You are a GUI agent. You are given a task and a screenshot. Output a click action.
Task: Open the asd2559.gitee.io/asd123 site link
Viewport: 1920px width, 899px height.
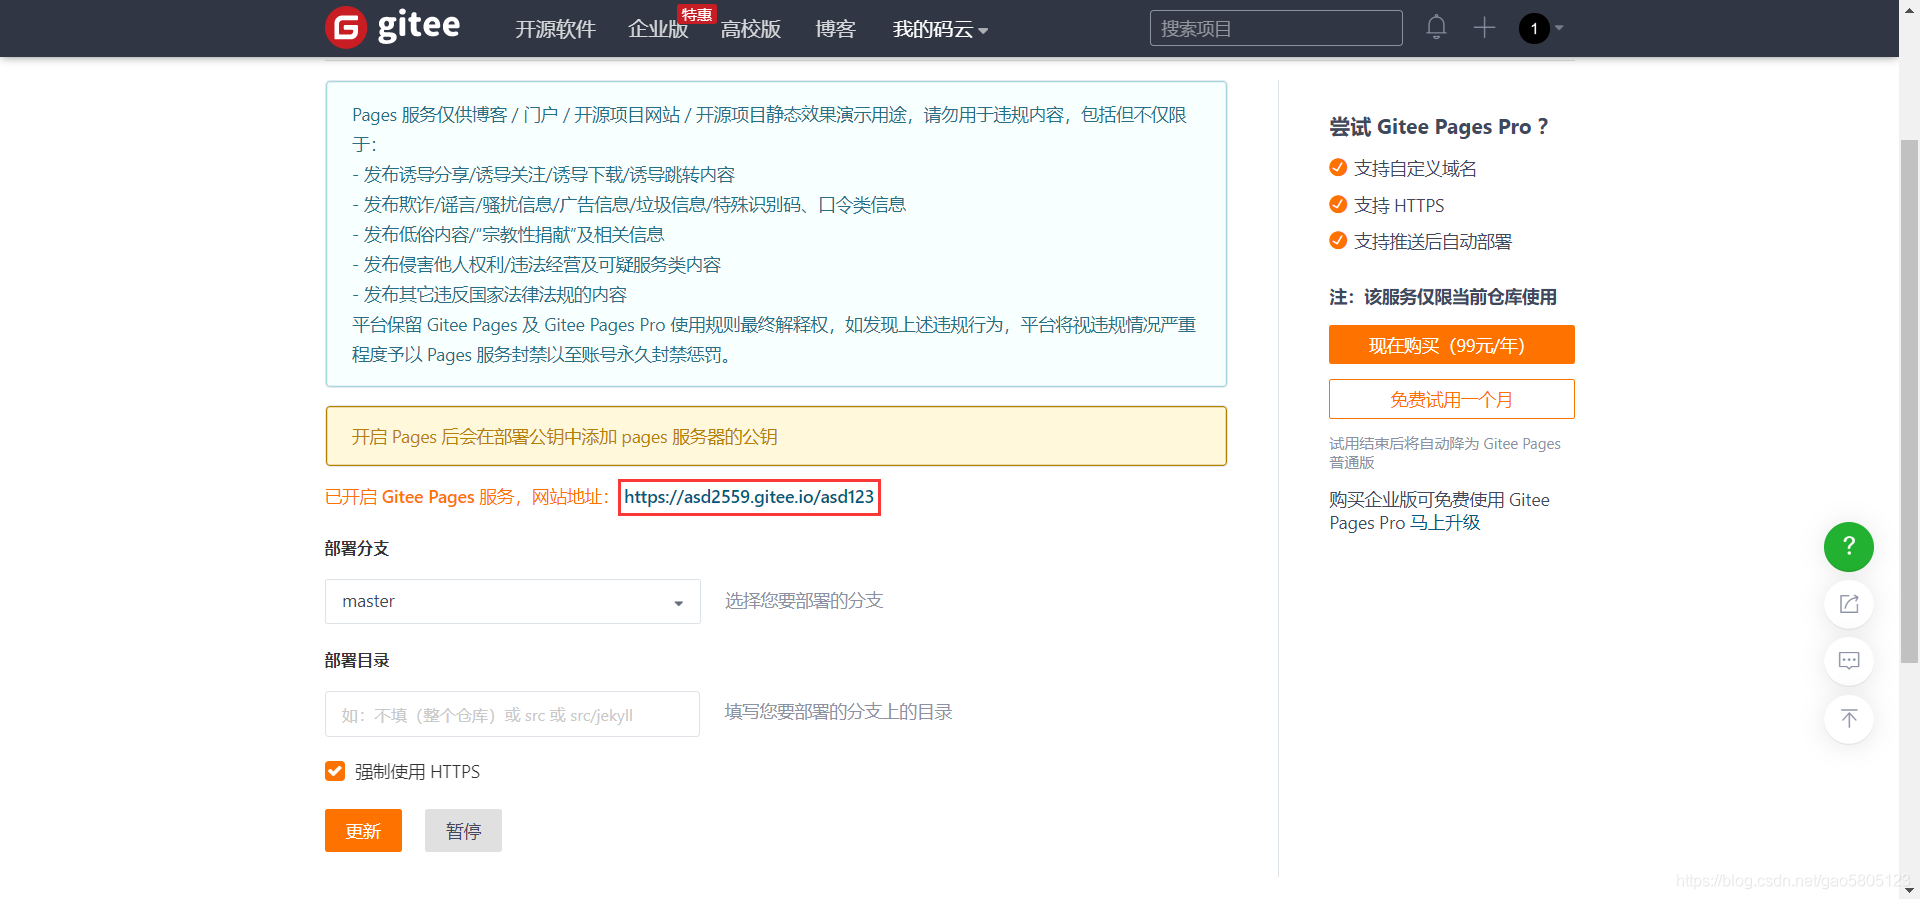point(749,497)
